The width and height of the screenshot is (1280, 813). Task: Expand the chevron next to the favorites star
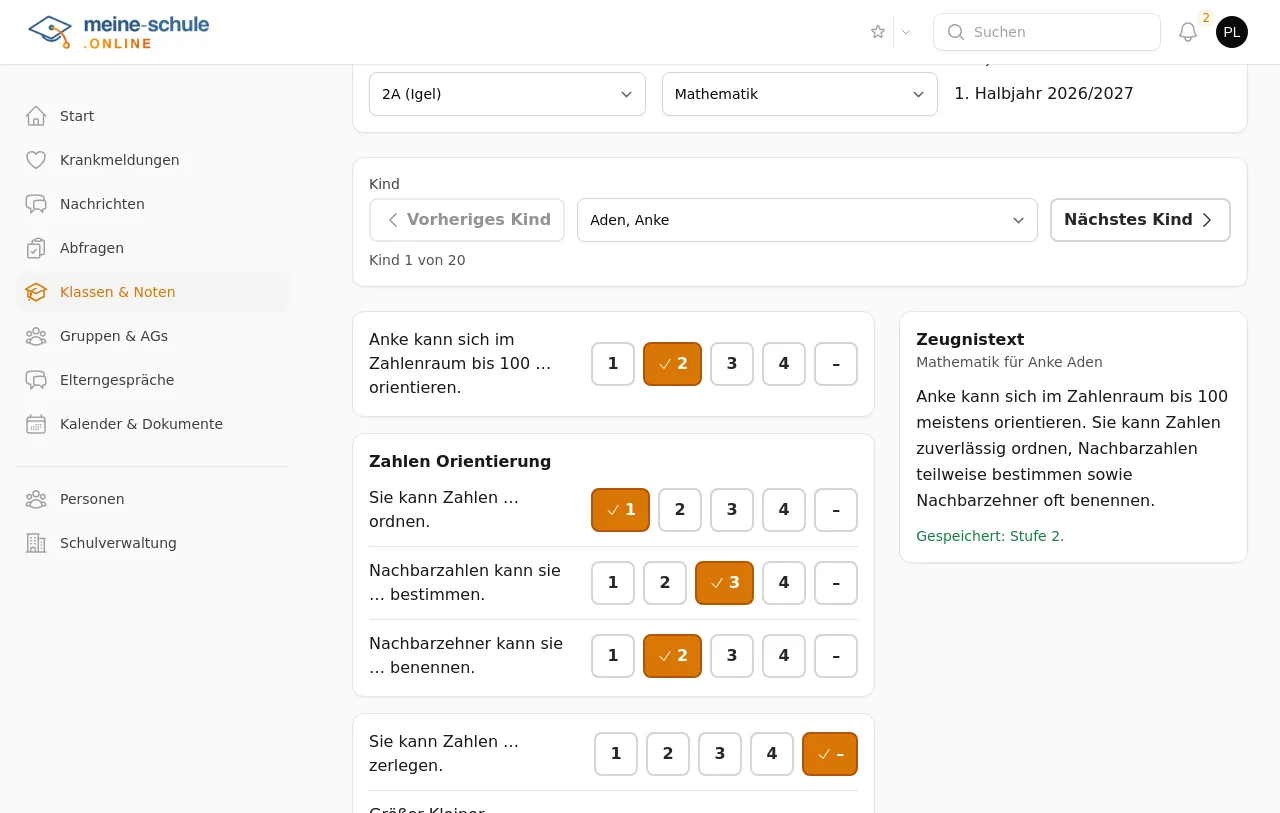(906, 32)
